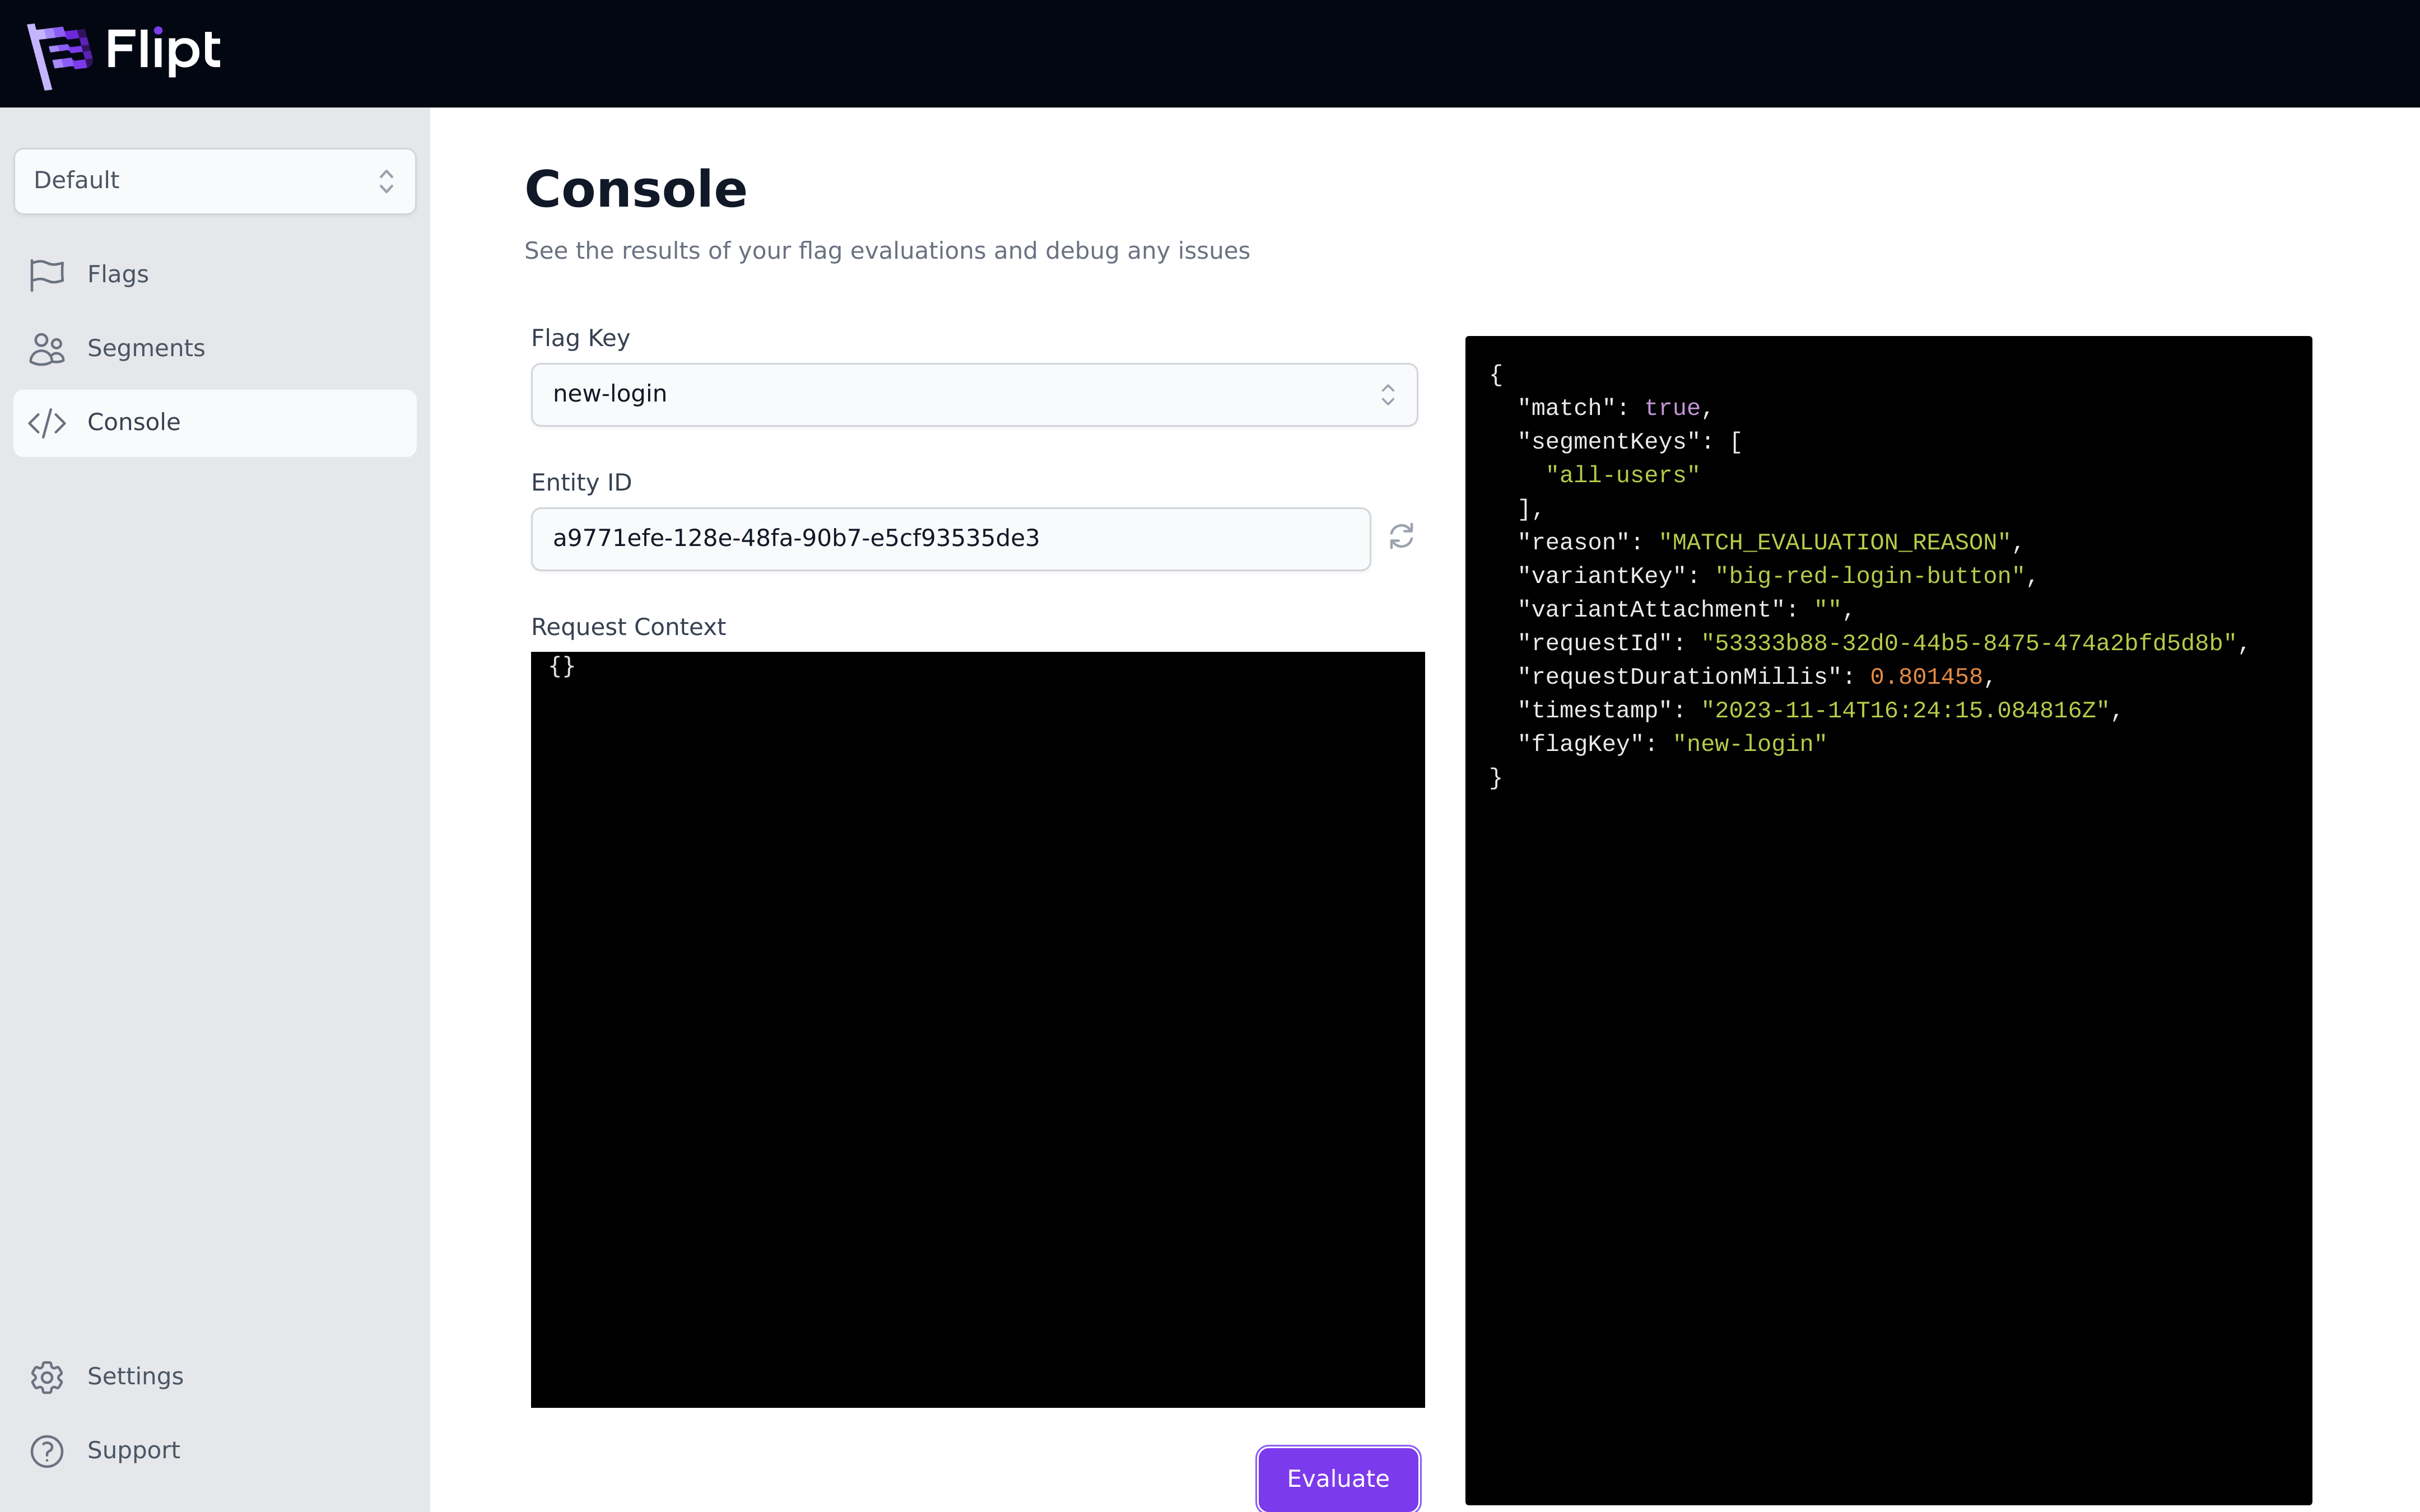
Task: Click the Flags sidebar flag icon
Action: pos(47,274)
